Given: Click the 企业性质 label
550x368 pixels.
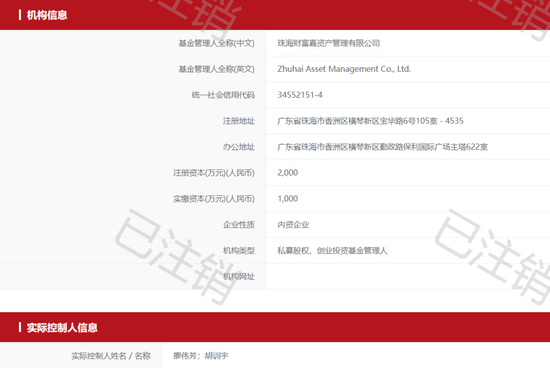Looking at the screenshot, I should (x=239, y=225).
